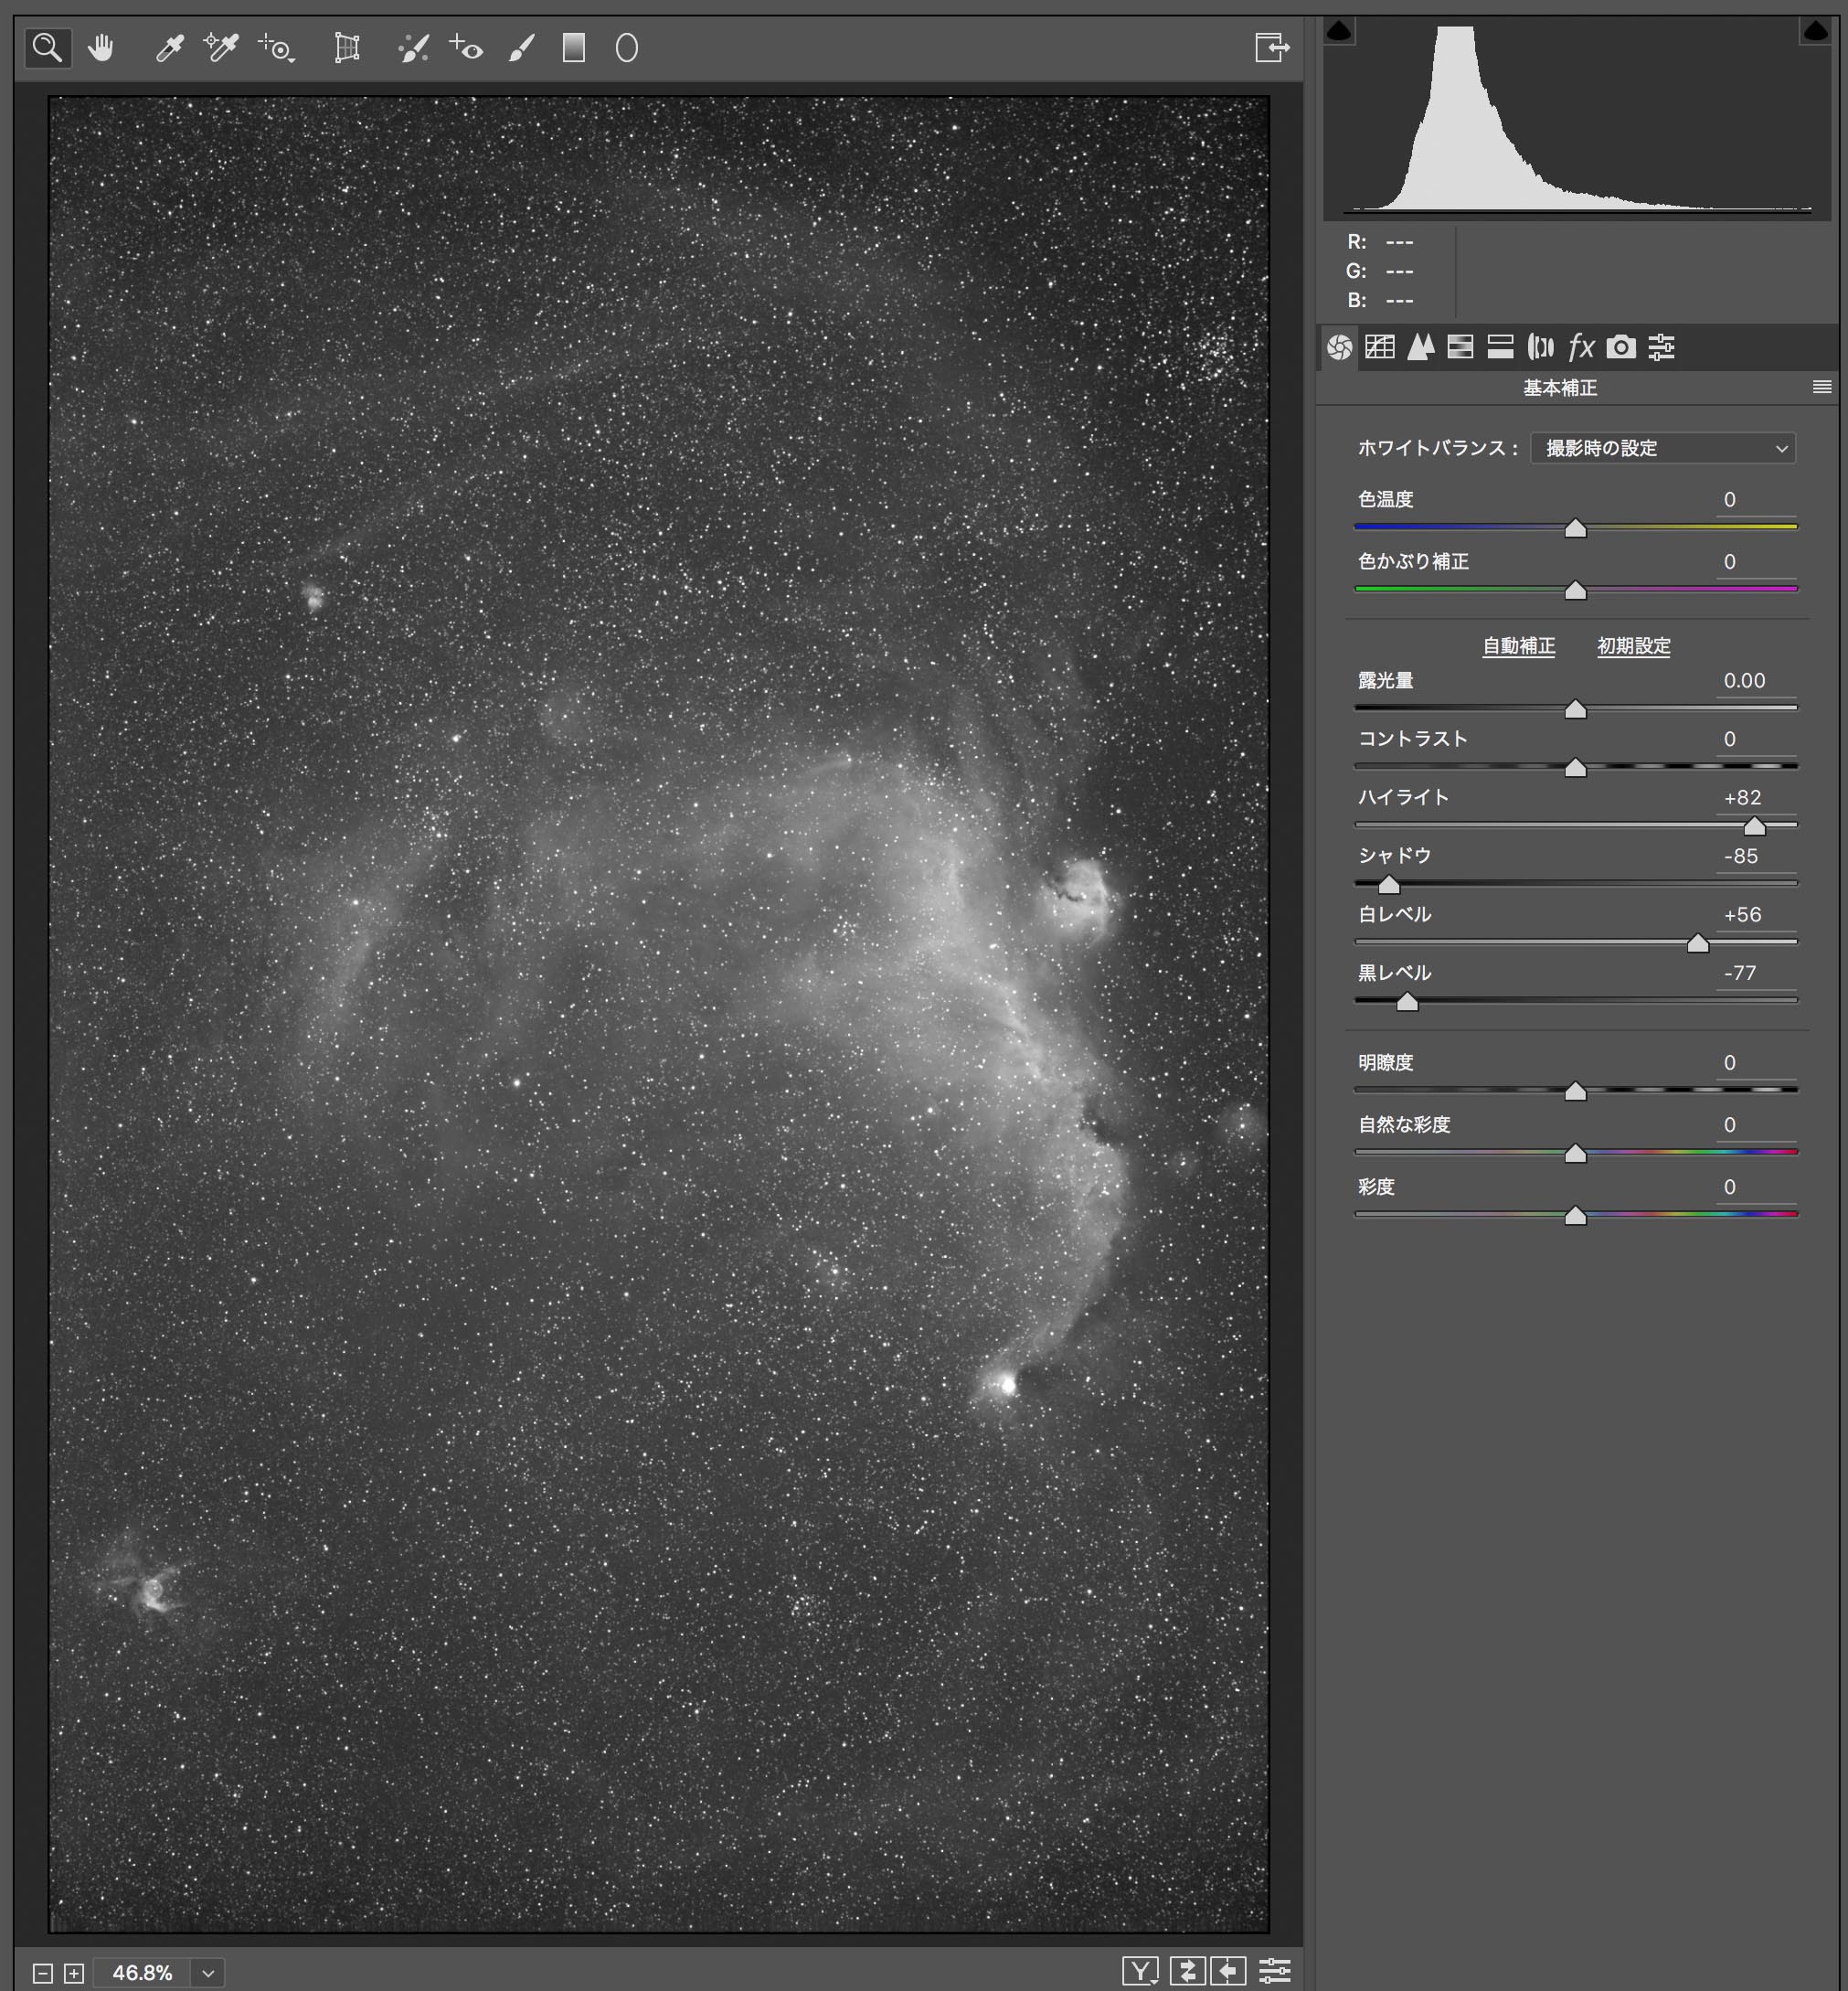Viewport: 1848px width, 1991px height.
Task: Toggle highlight clipping warning in histogram
Action: coord(1815,32)
